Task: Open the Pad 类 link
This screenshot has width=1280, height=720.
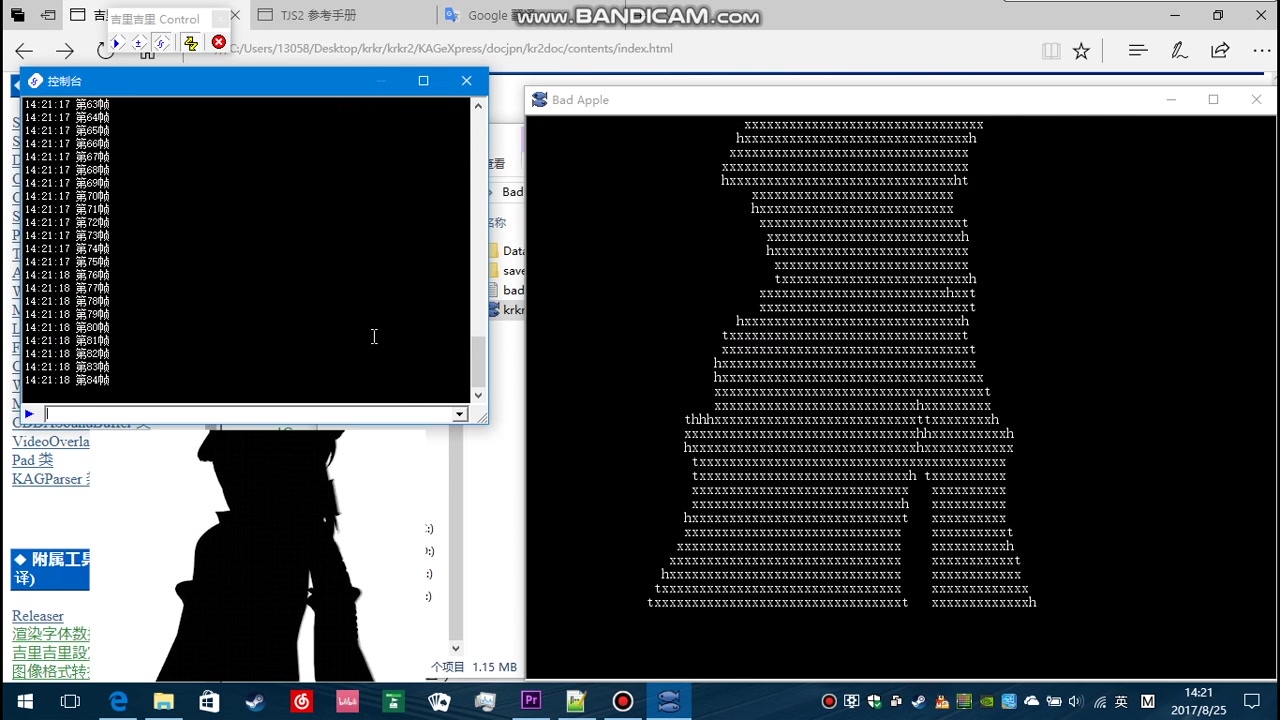Action: click(x=32, y=460)
